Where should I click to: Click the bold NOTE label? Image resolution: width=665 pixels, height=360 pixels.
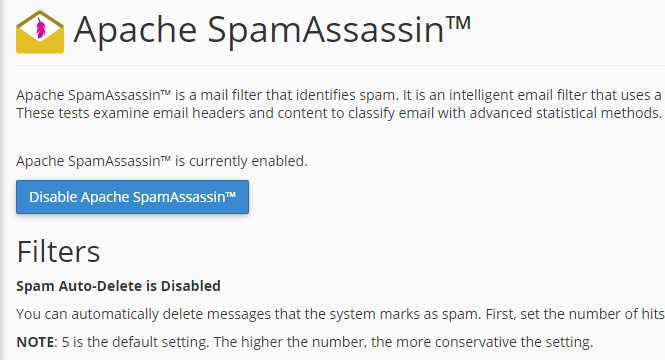pyautogui.click(x=36, y=342)
